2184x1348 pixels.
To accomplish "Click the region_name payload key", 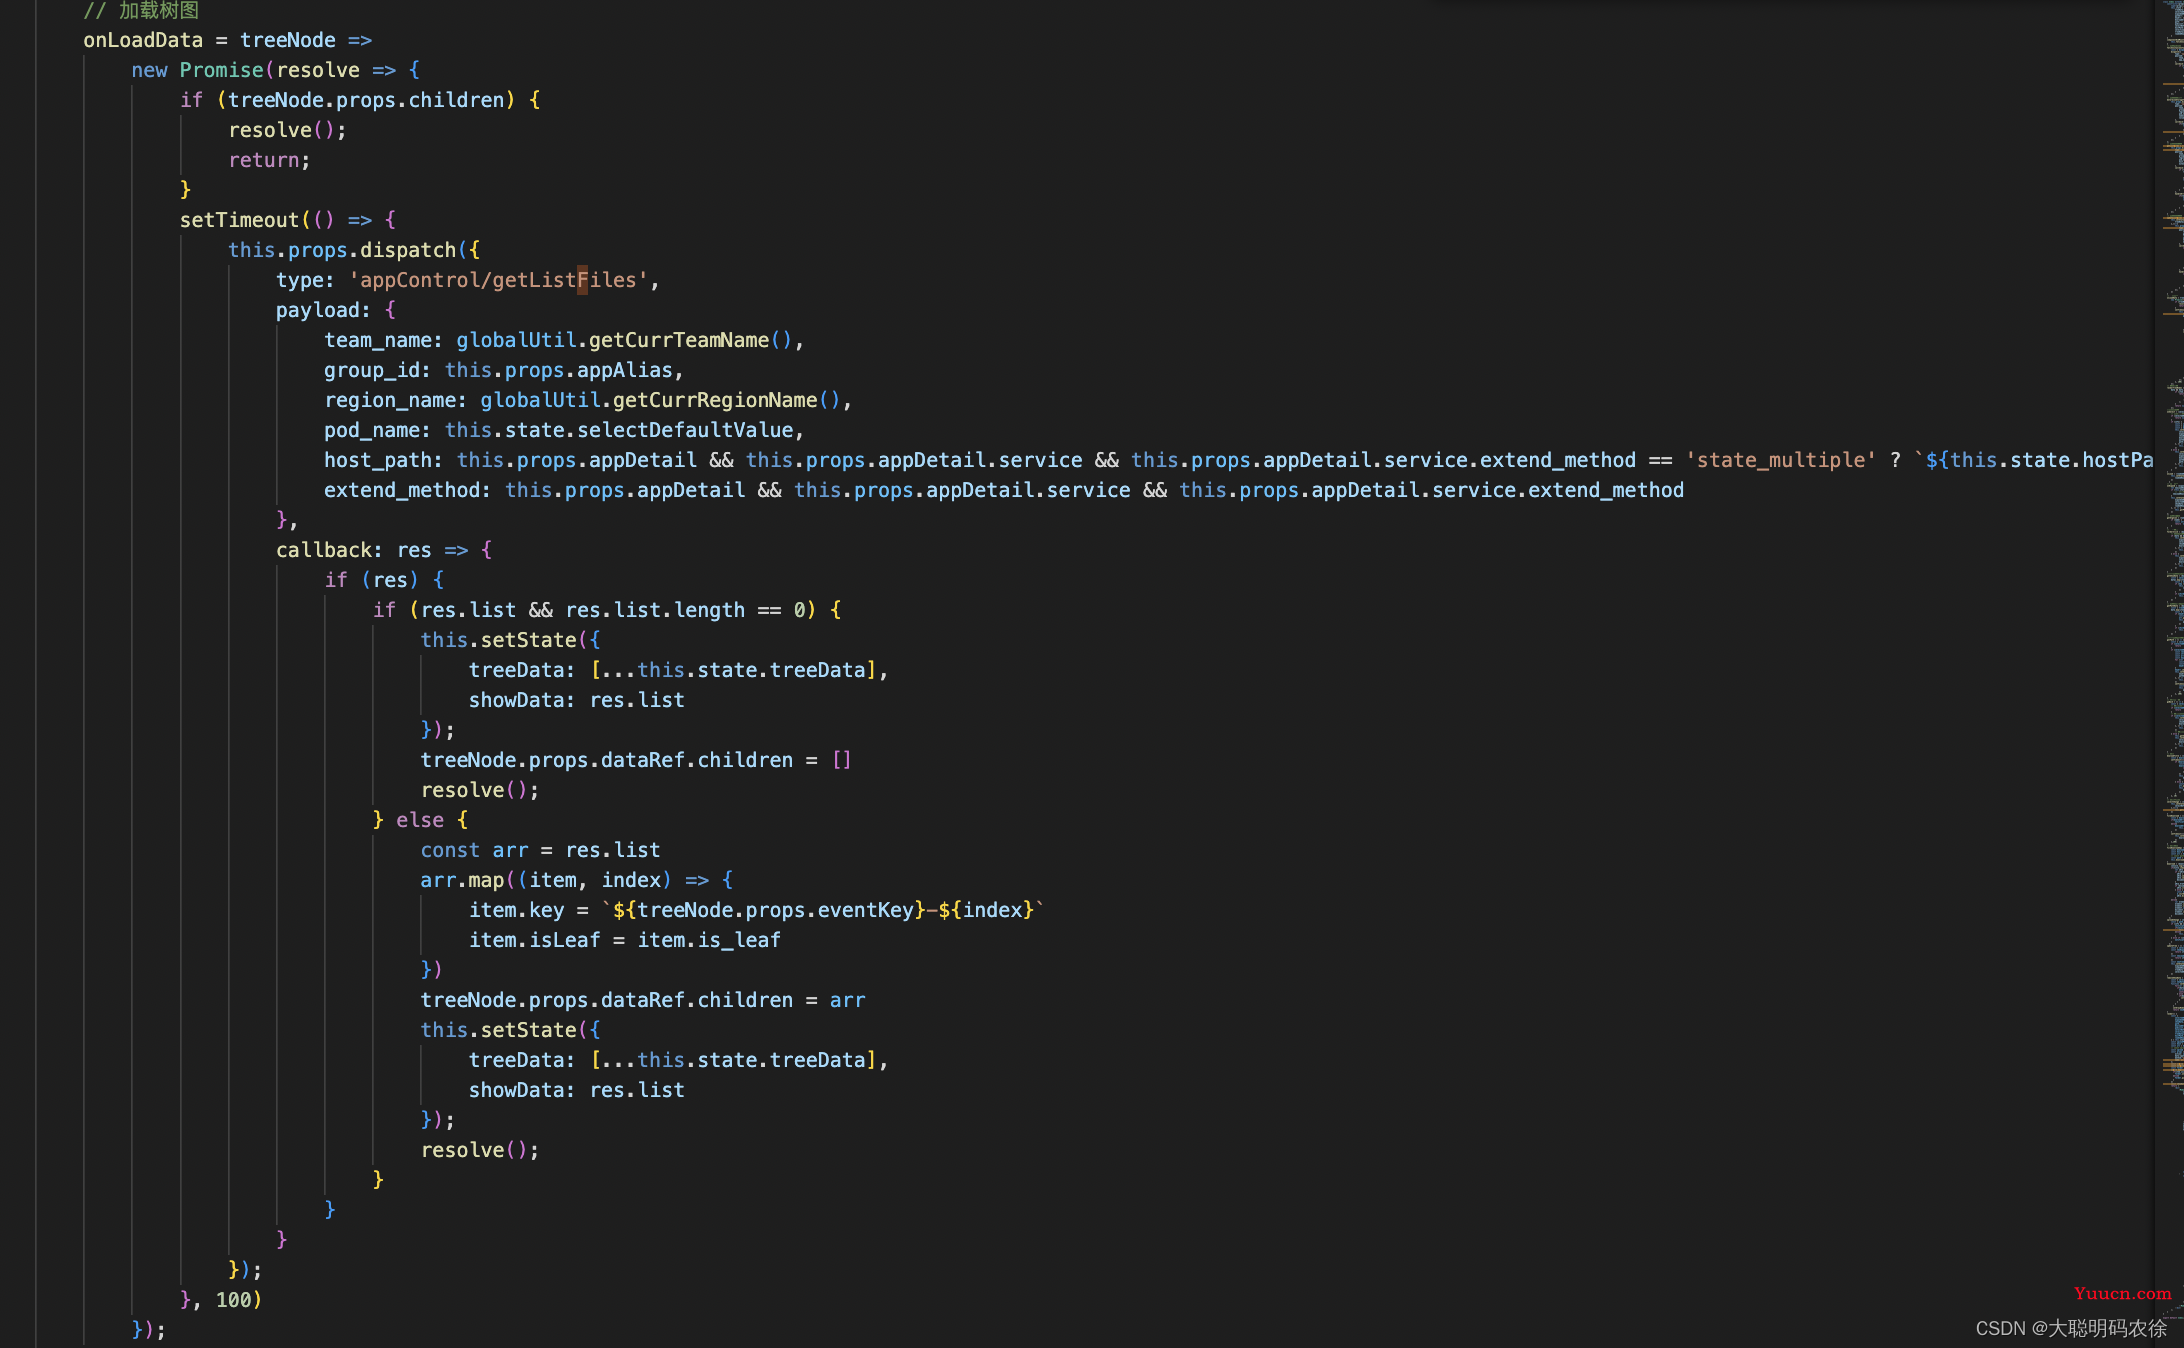I will click(389, 400).
